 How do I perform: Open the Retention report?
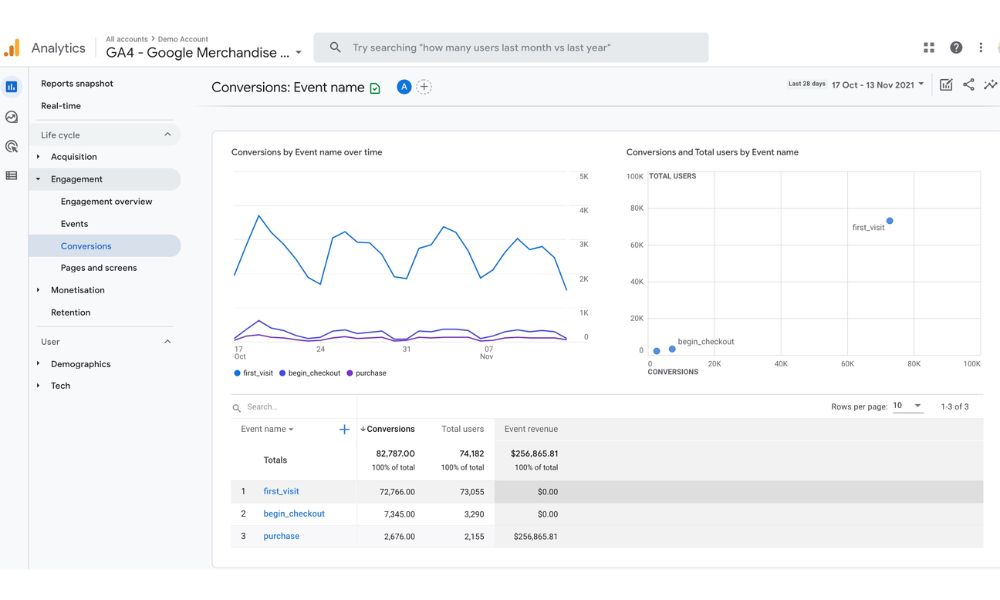click(x=70, y=312)
